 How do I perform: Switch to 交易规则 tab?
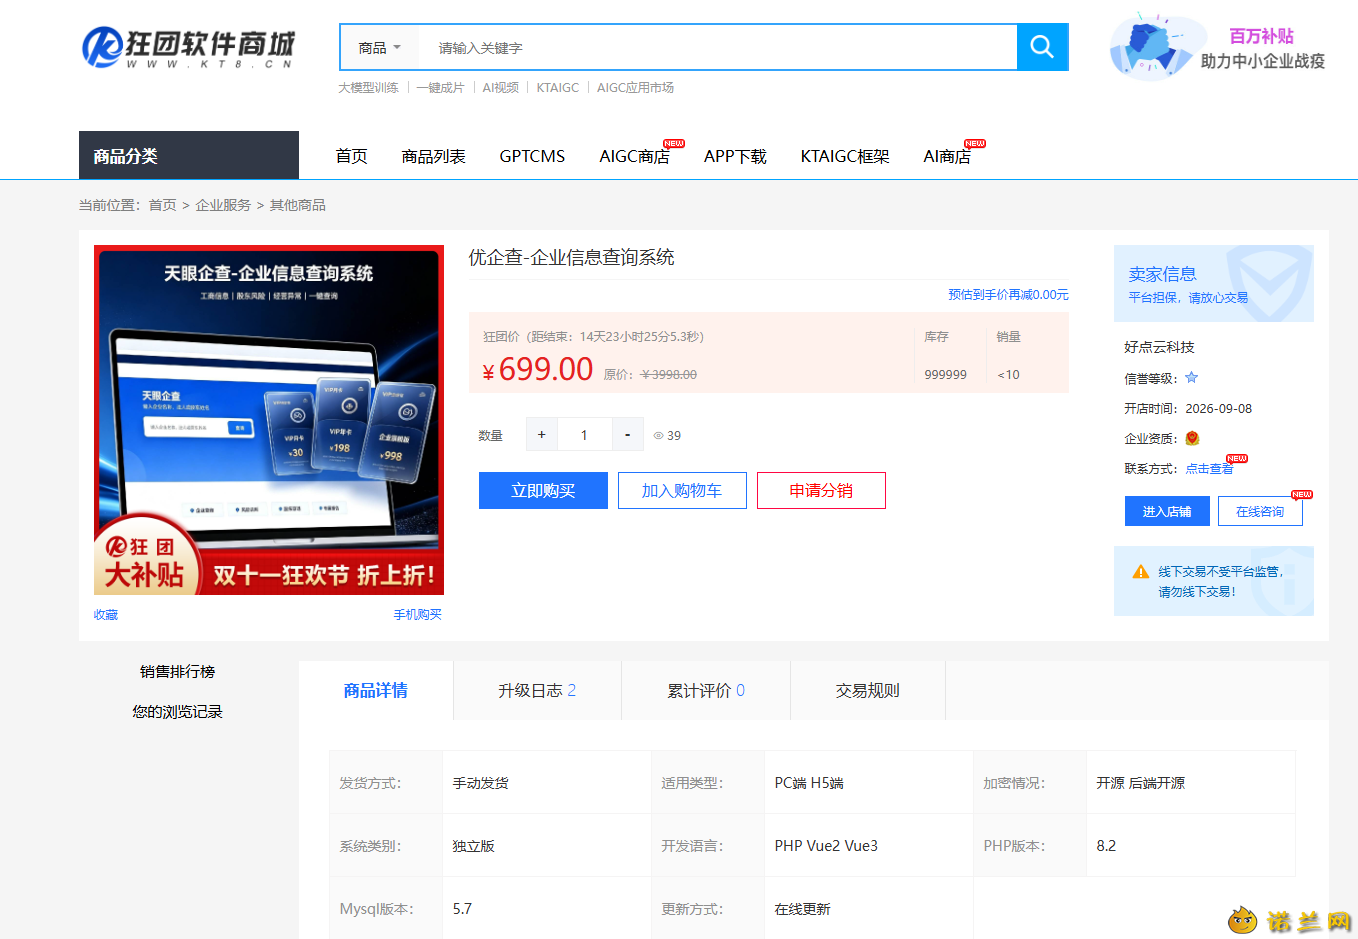[868, 690]
